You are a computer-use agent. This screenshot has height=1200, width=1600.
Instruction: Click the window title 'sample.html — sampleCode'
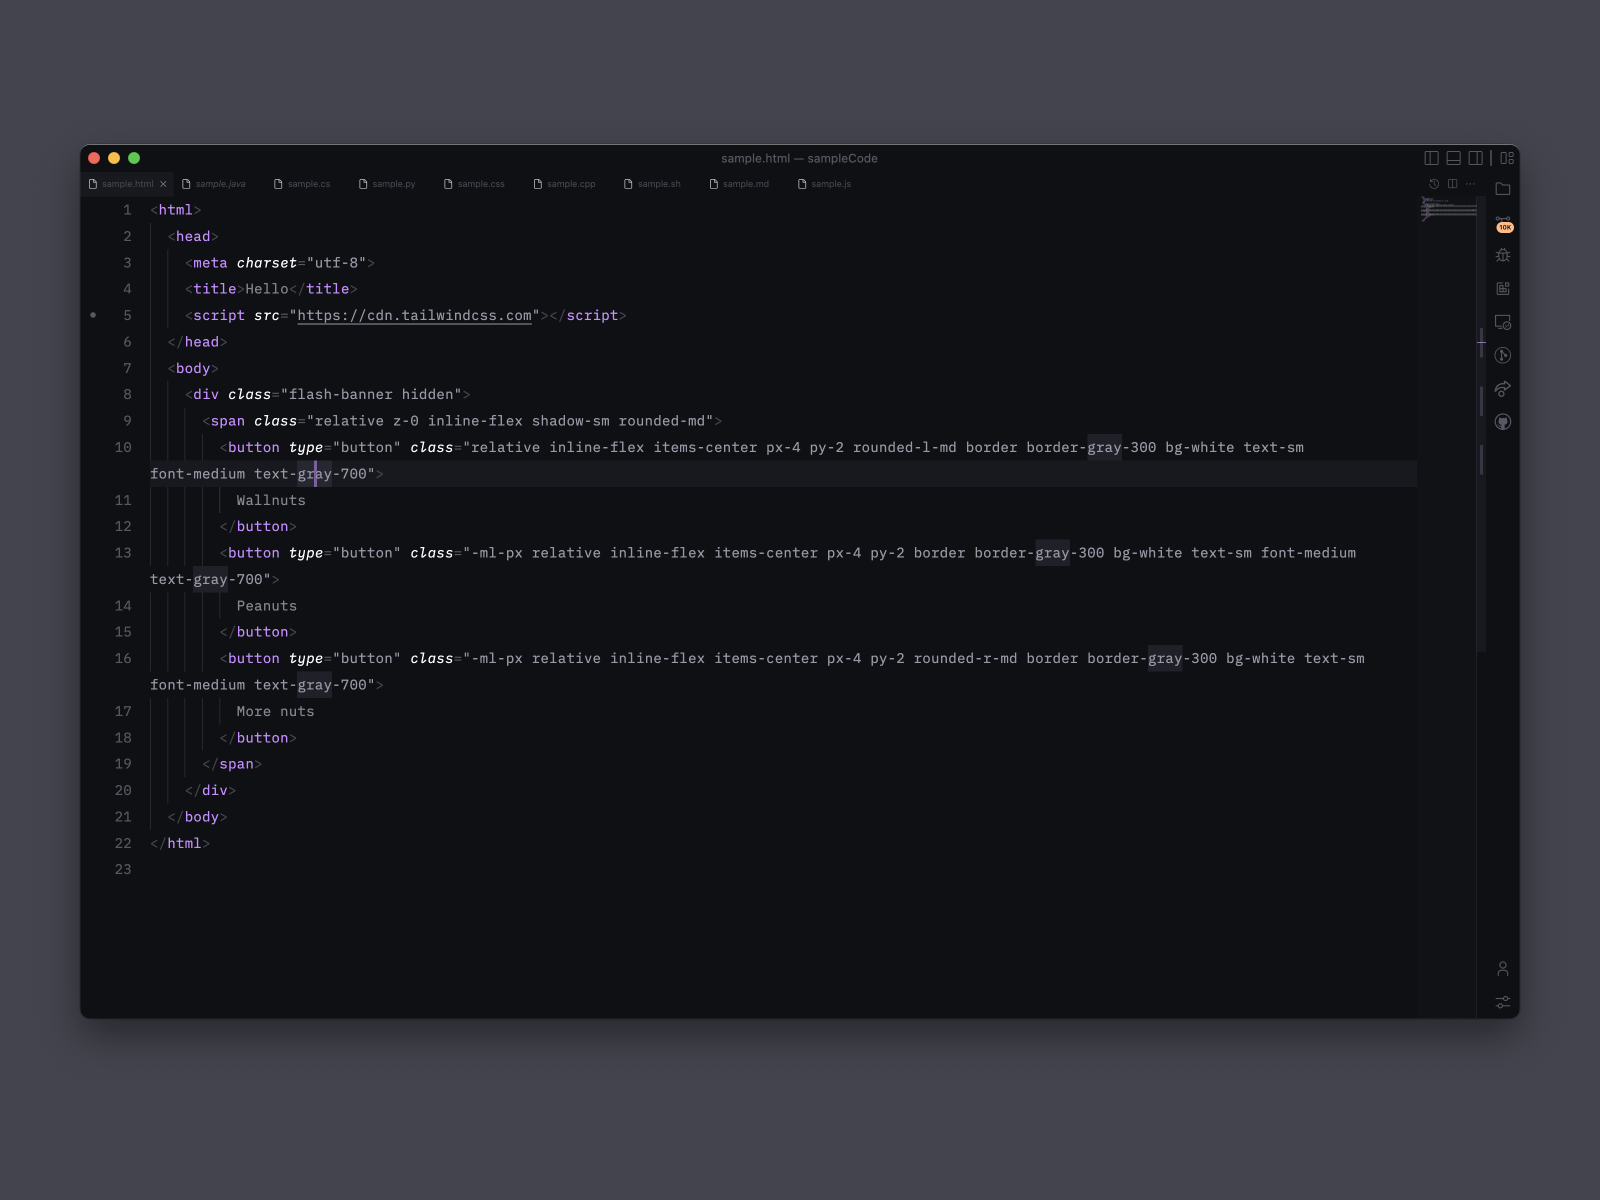point(799,158)
